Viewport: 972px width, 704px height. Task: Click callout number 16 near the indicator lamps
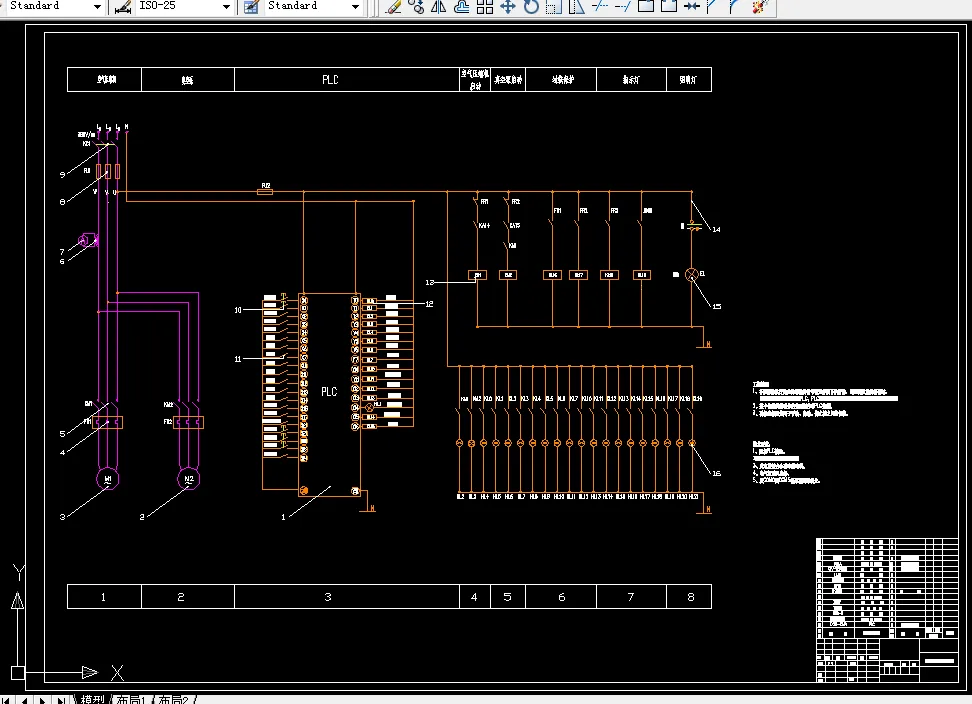tap(717, 473)
